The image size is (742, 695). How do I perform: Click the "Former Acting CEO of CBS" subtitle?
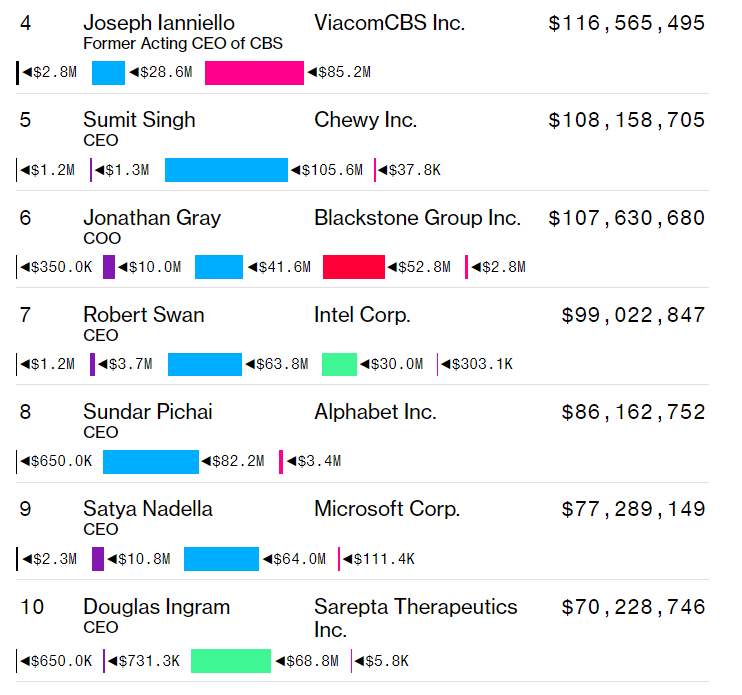click(182, 43)
